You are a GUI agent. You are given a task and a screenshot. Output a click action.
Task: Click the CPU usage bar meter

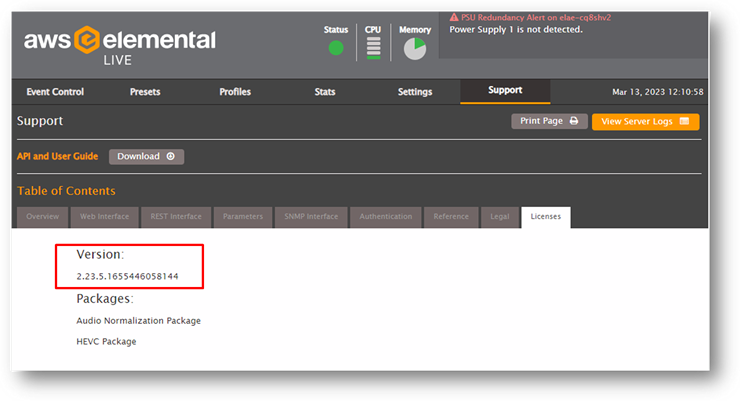click(373, 48)
